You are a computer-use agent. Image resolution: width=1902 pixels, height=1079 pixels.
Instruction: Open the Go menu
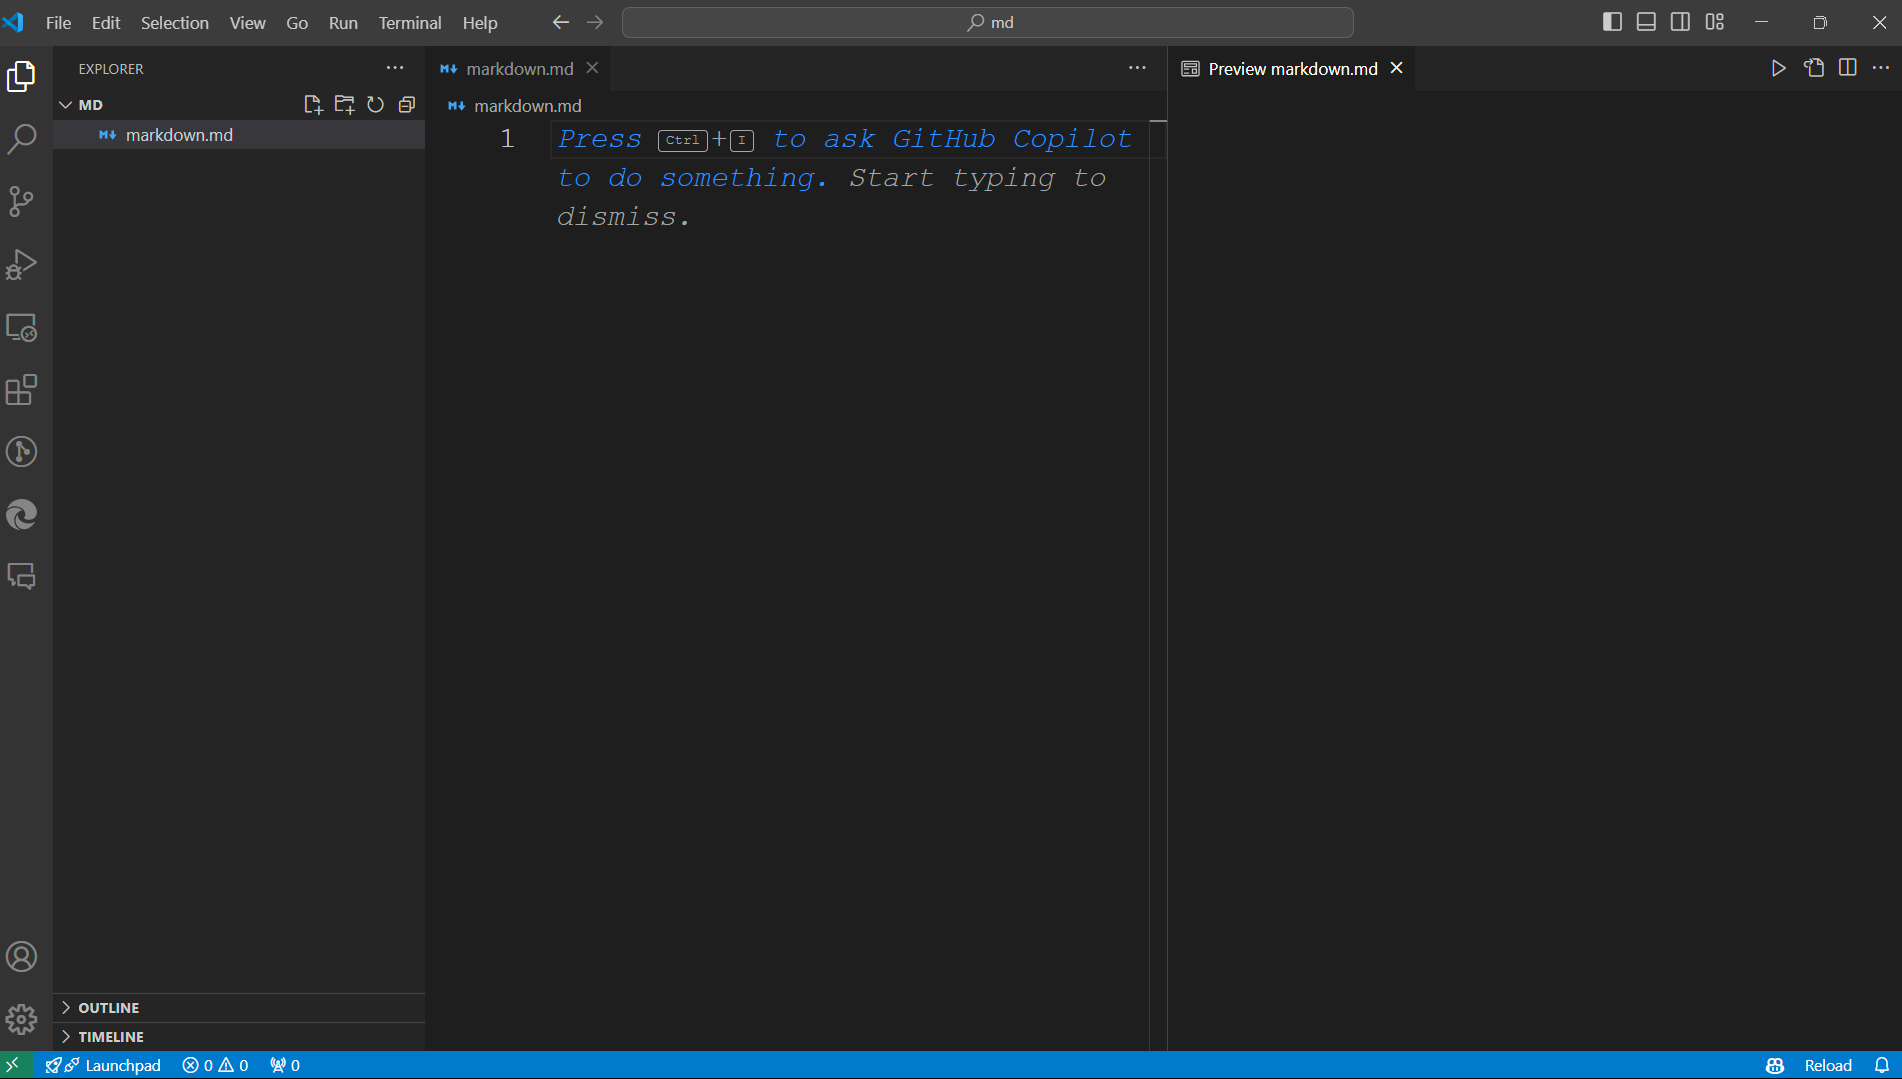(x=297, y=22)
